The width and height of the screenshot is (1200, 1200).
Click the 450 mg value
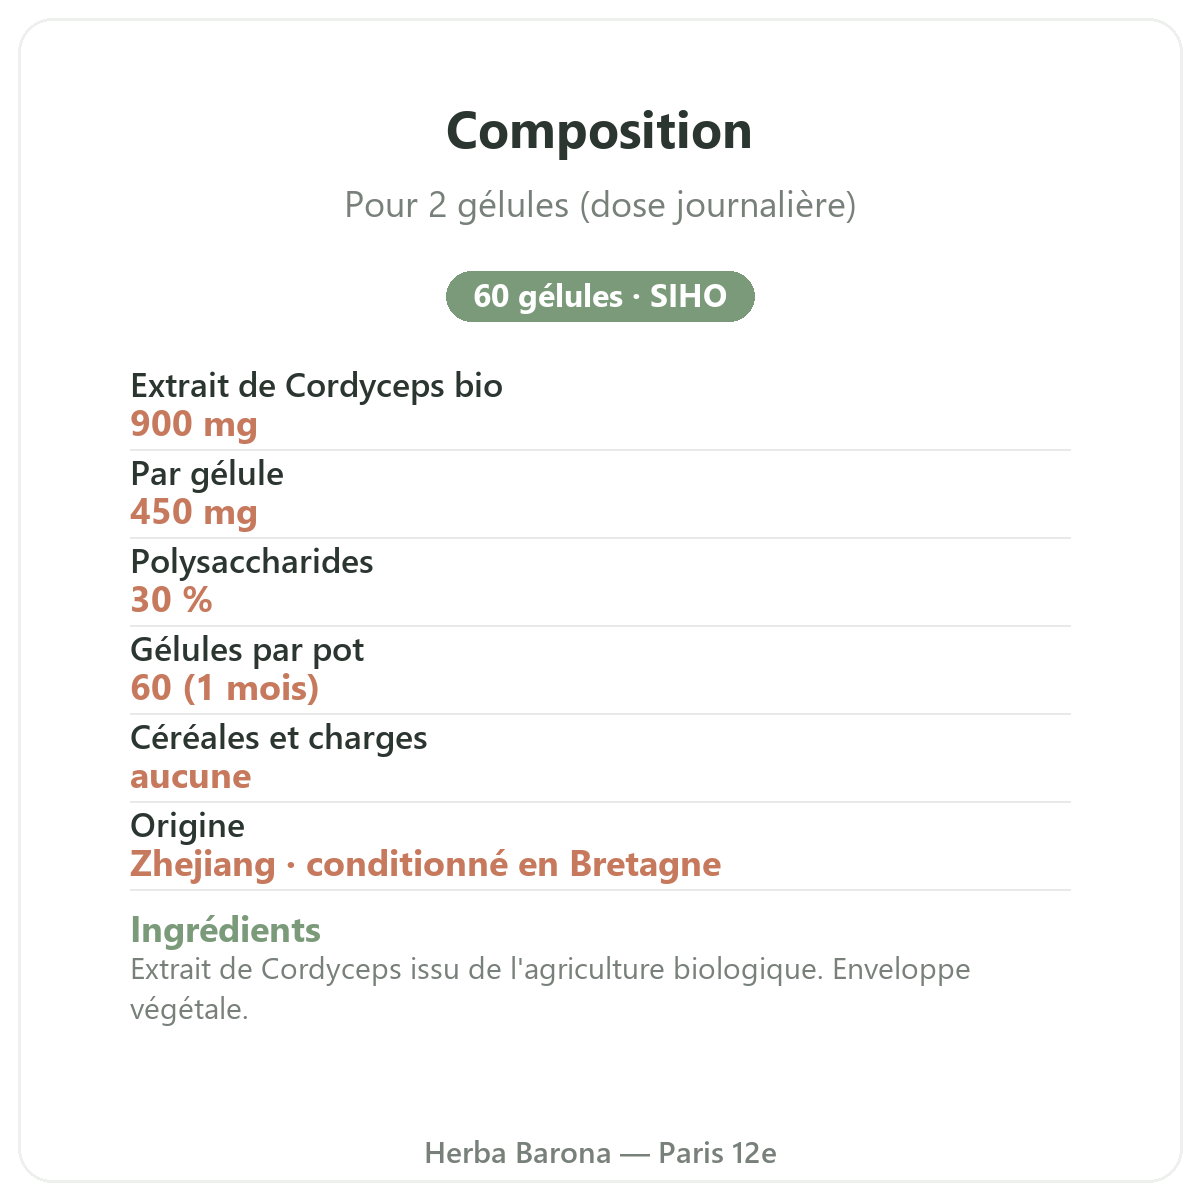(x=194, y=513)
